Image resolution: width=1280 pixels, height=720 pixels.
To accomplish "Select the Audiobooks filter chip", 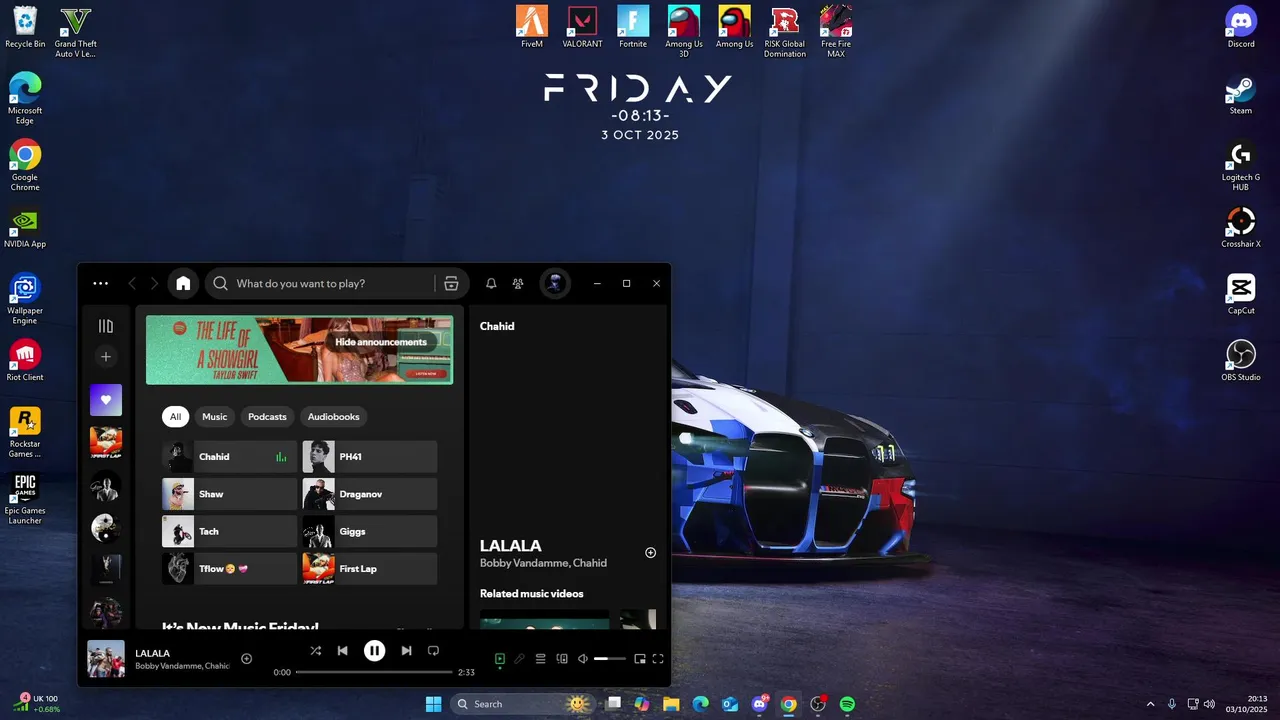I will pos(333,416).
